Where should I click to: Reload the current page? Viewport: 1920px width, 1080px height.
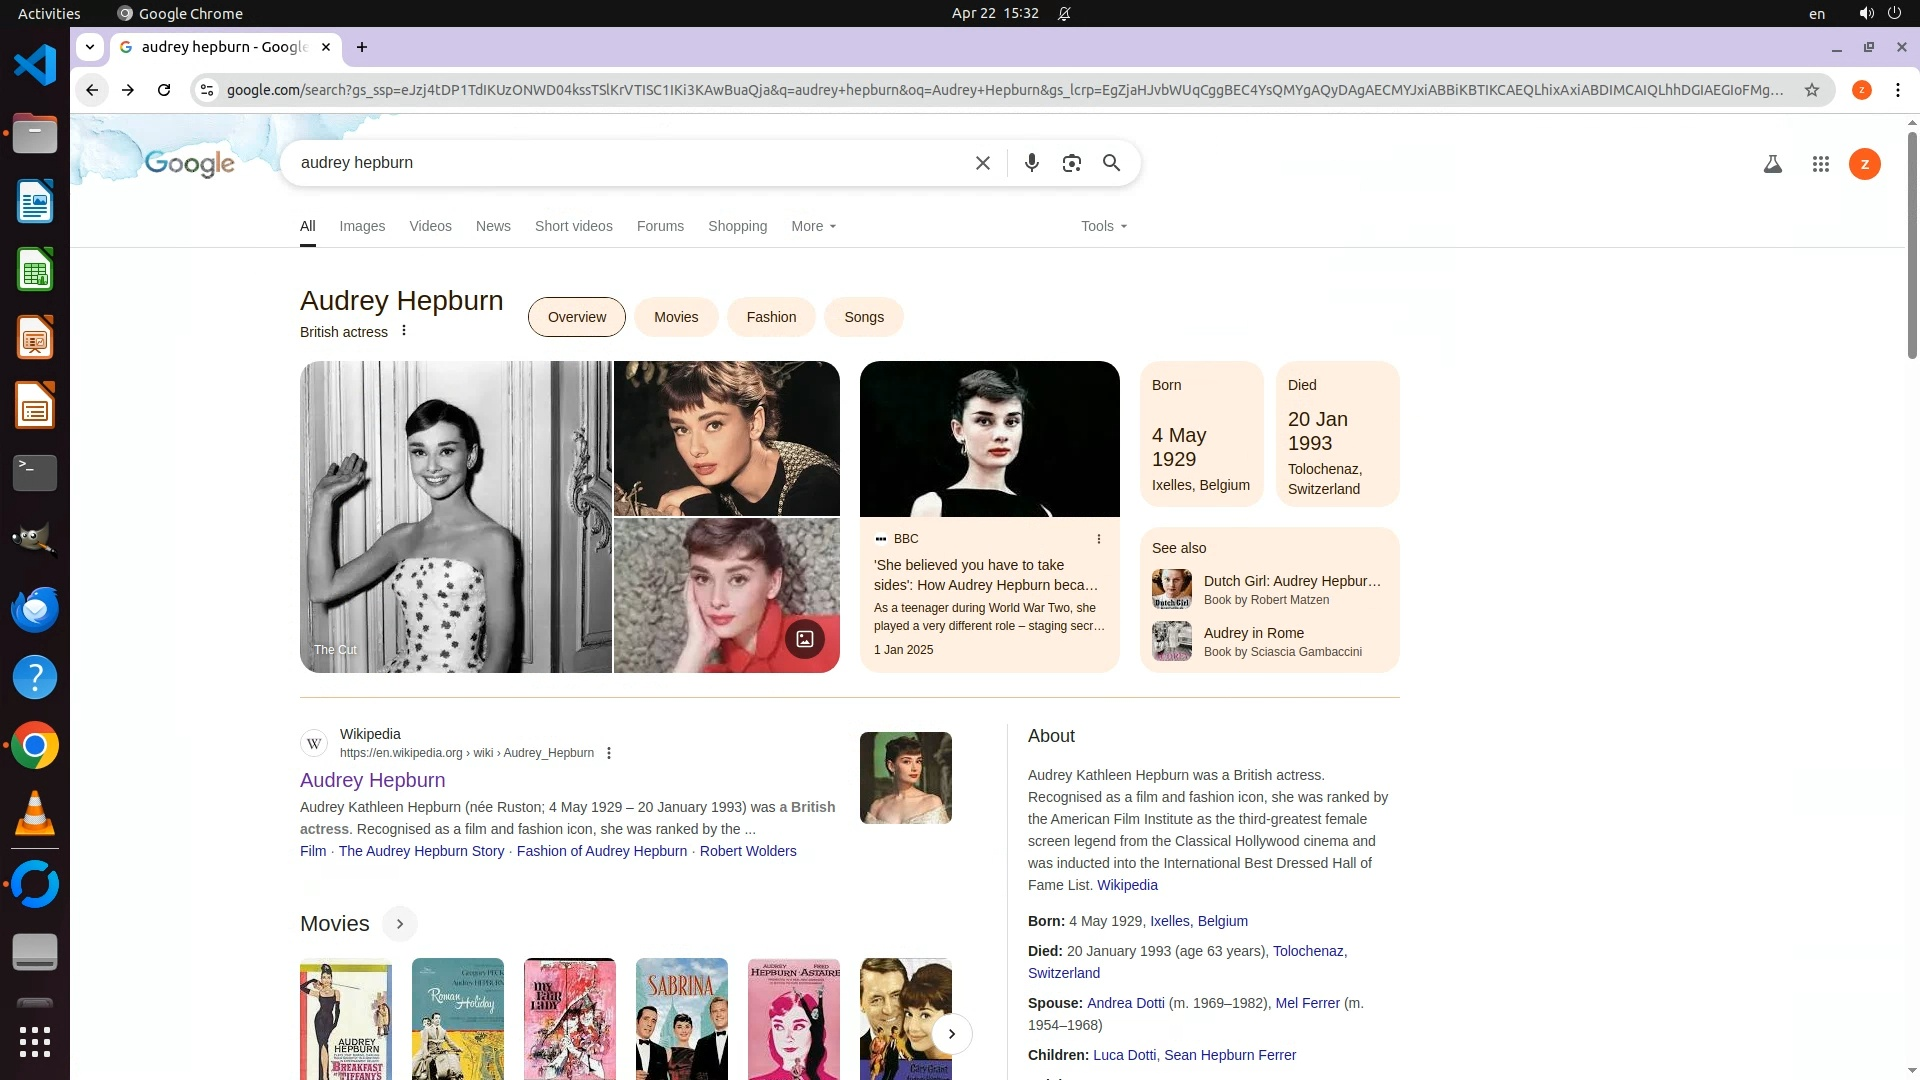coord(164,90)
